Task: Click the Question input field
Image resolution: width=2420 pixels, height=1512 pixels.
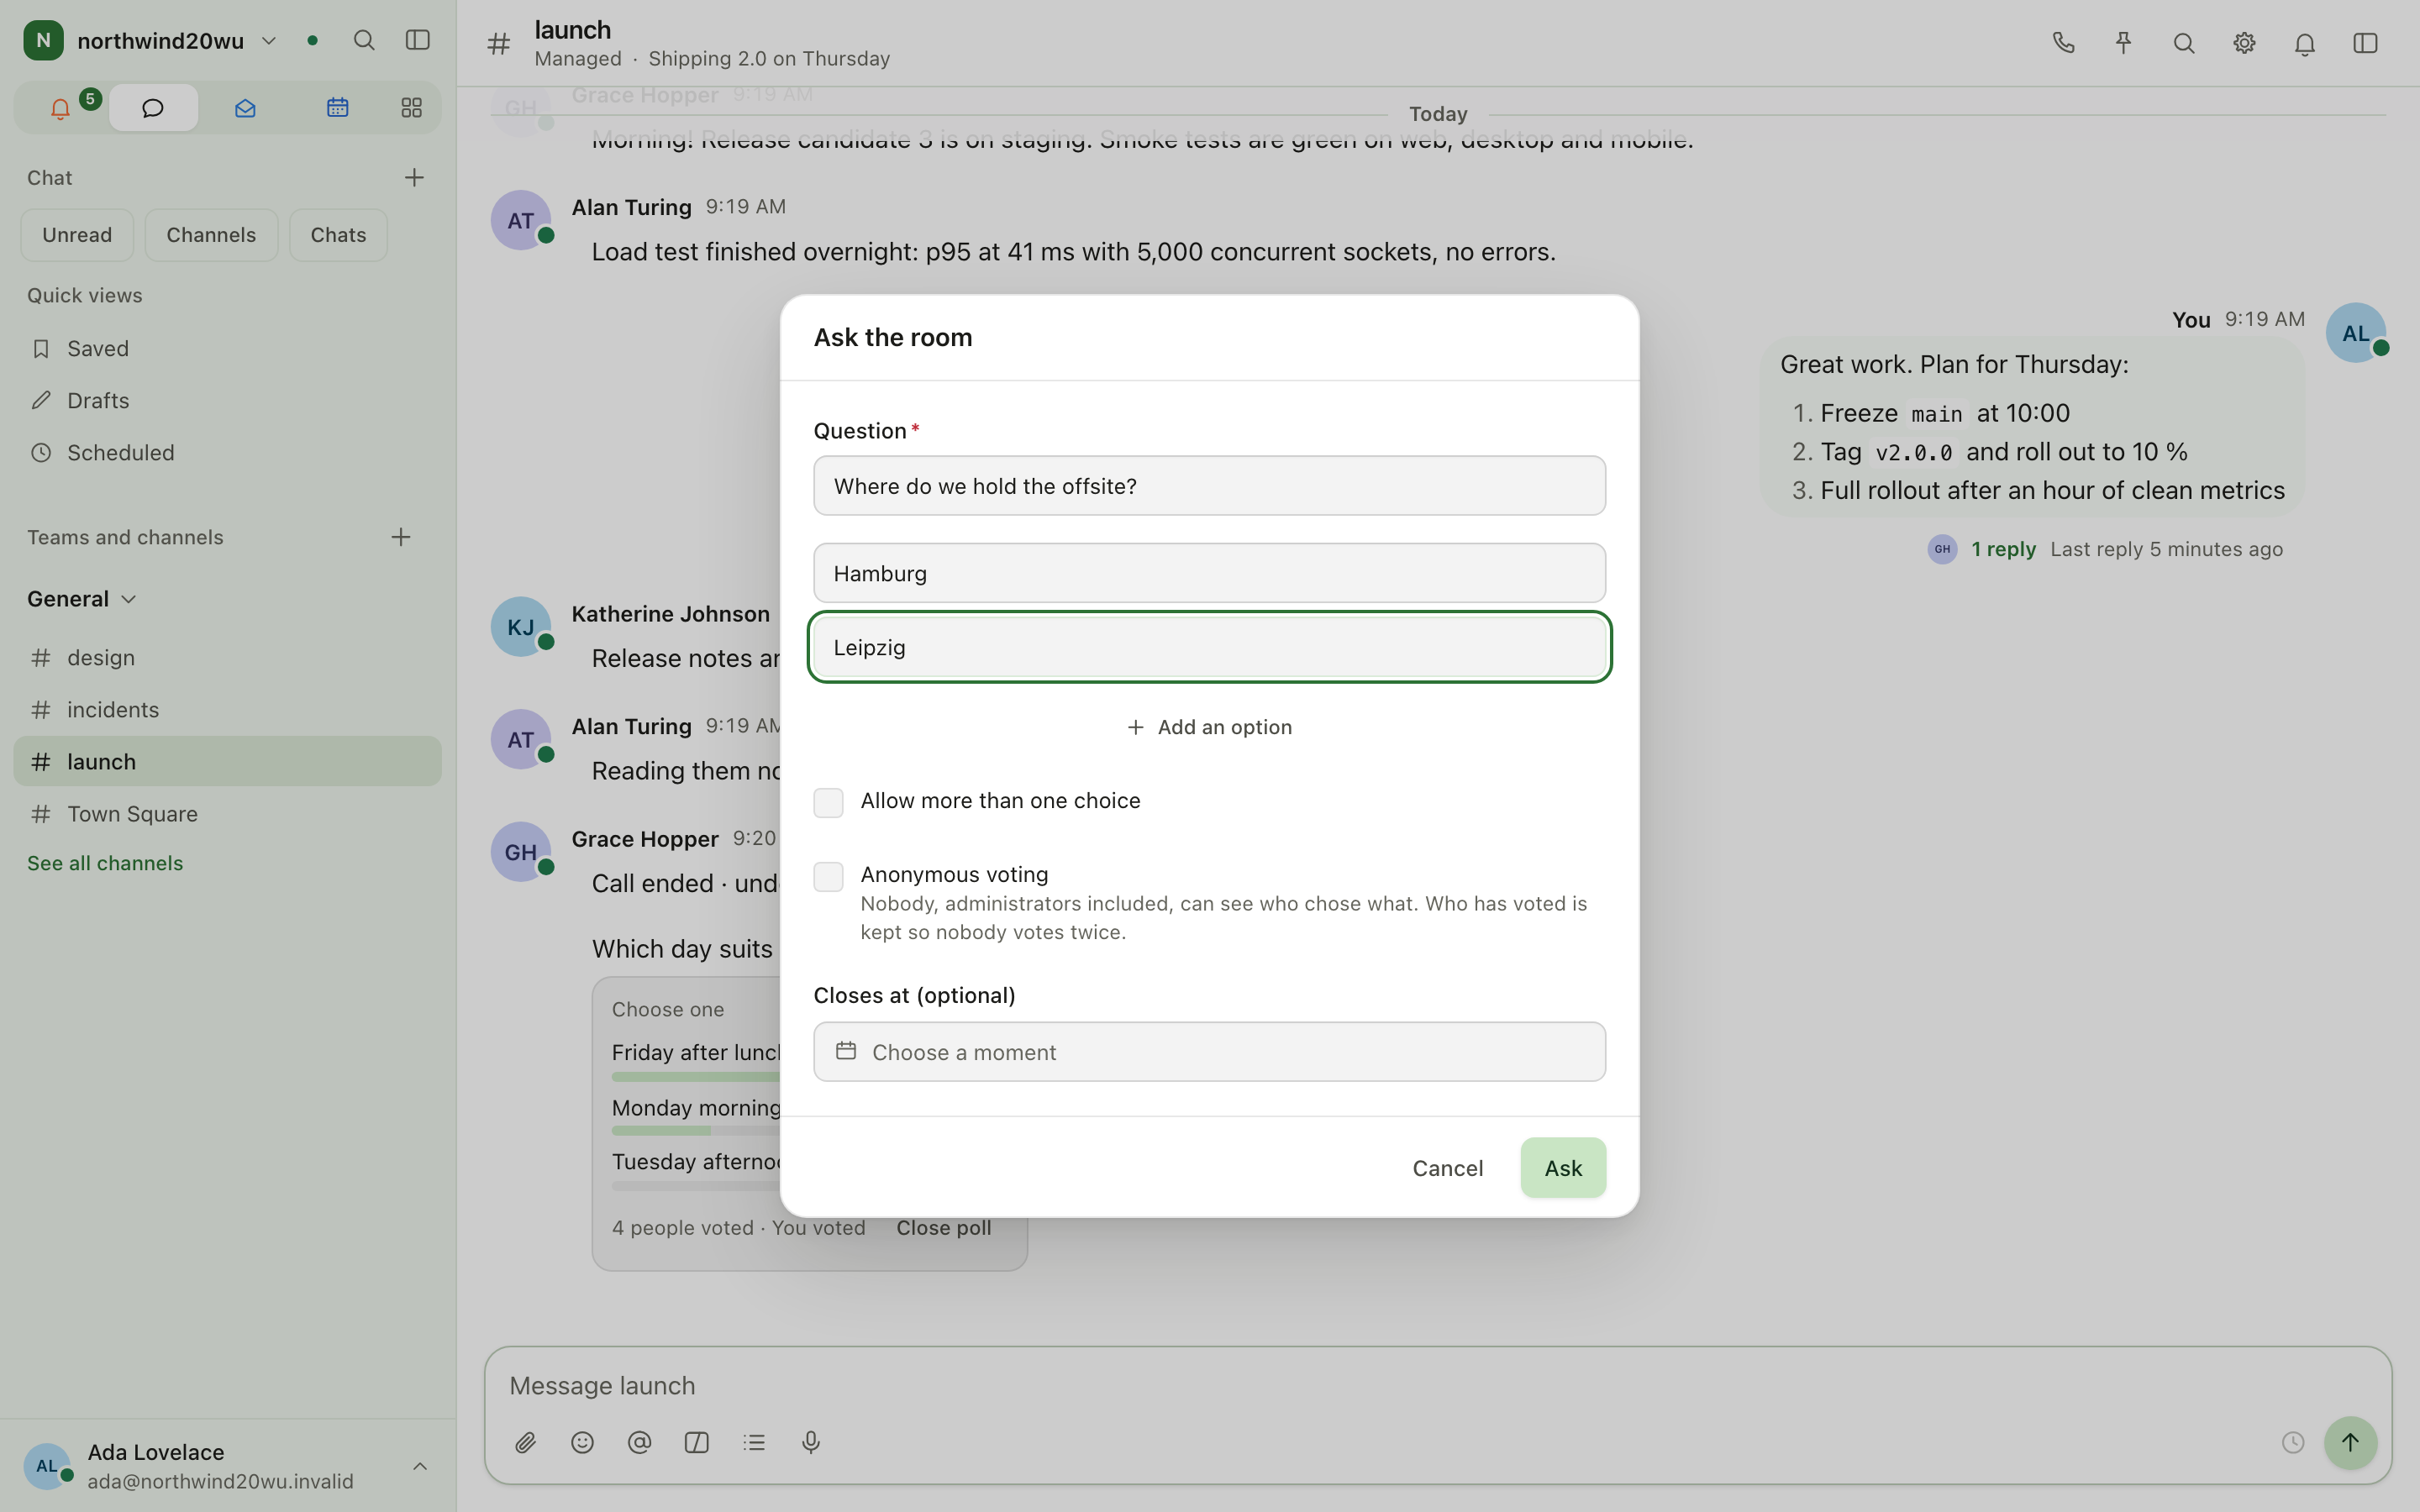Action: tap(1209, 486)
